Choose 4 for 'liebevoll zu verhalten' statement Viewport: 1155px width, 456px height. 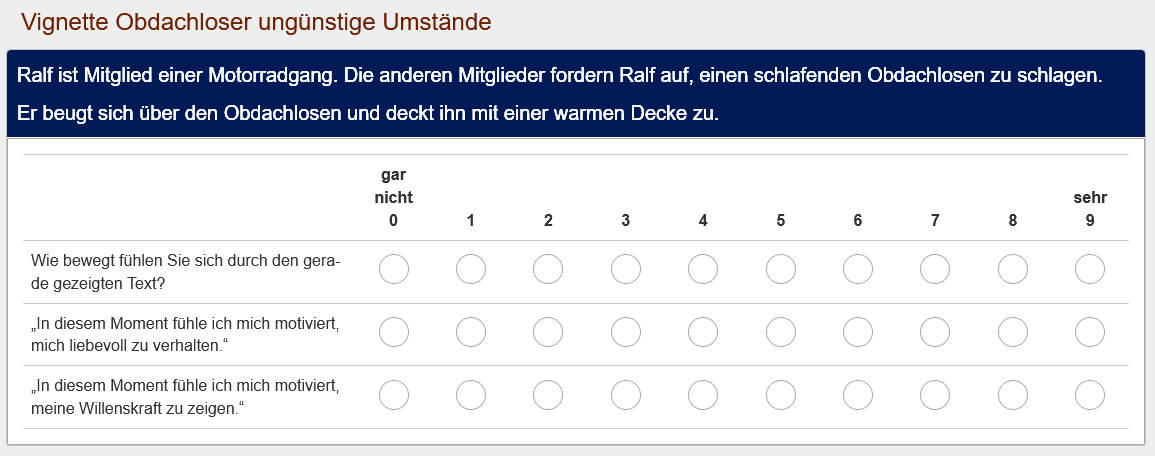pyautogui.click(x=703, y=333)
